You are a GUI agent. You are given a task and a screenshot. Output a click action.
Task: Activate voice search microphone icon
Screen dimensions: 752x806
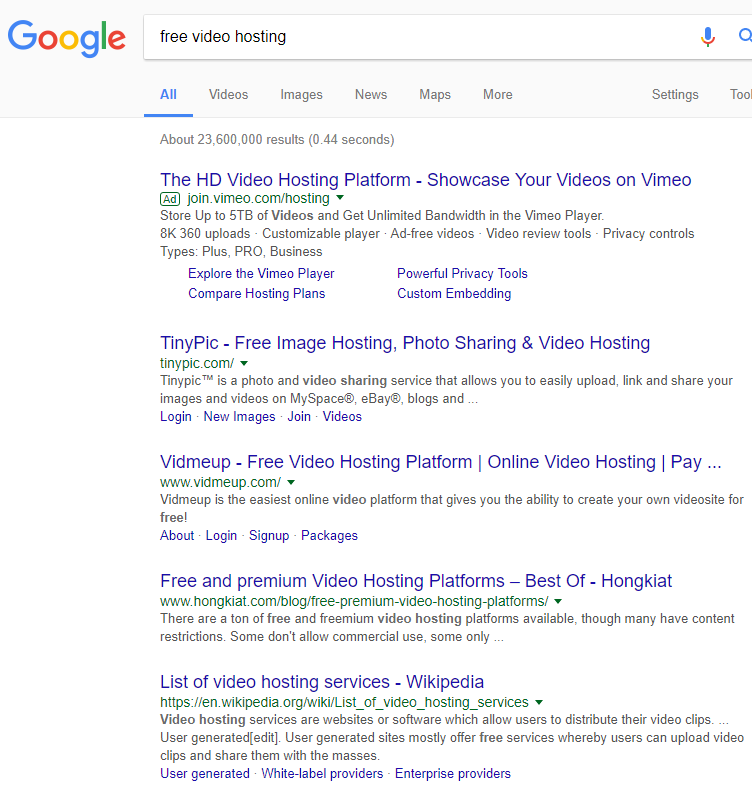tap(708, 36)
